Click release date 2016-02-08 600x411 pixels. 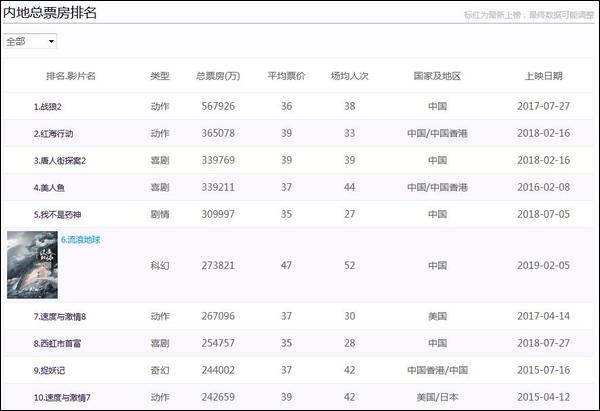click(543, 188)
